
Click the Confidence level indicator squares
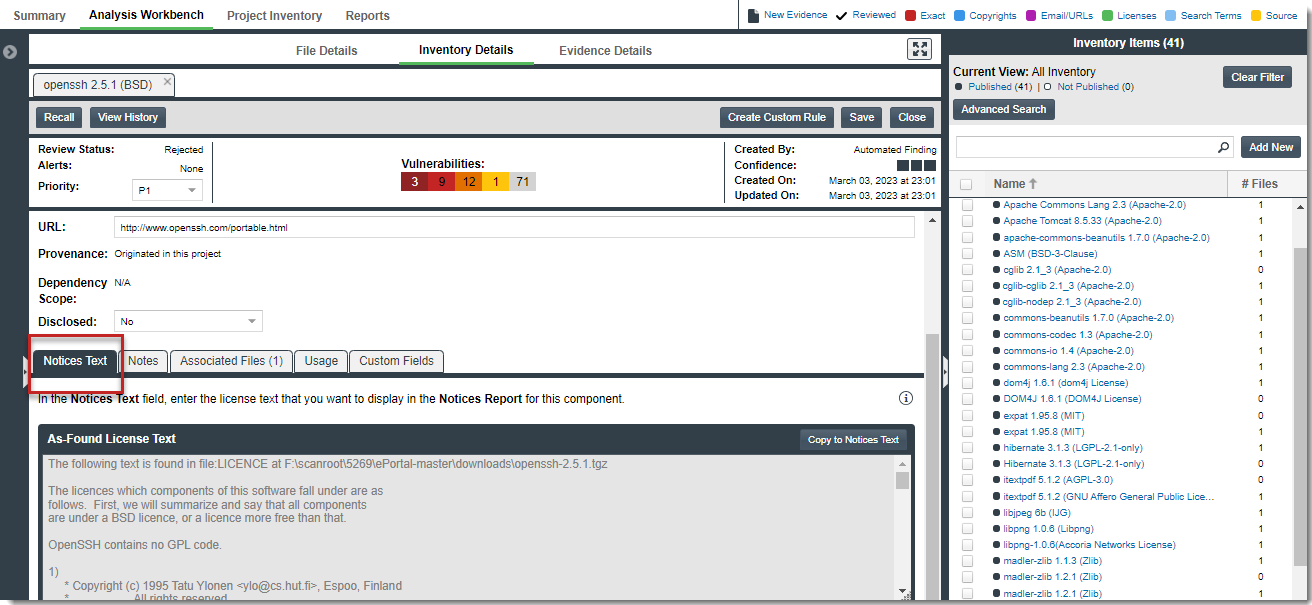(916, 165)
